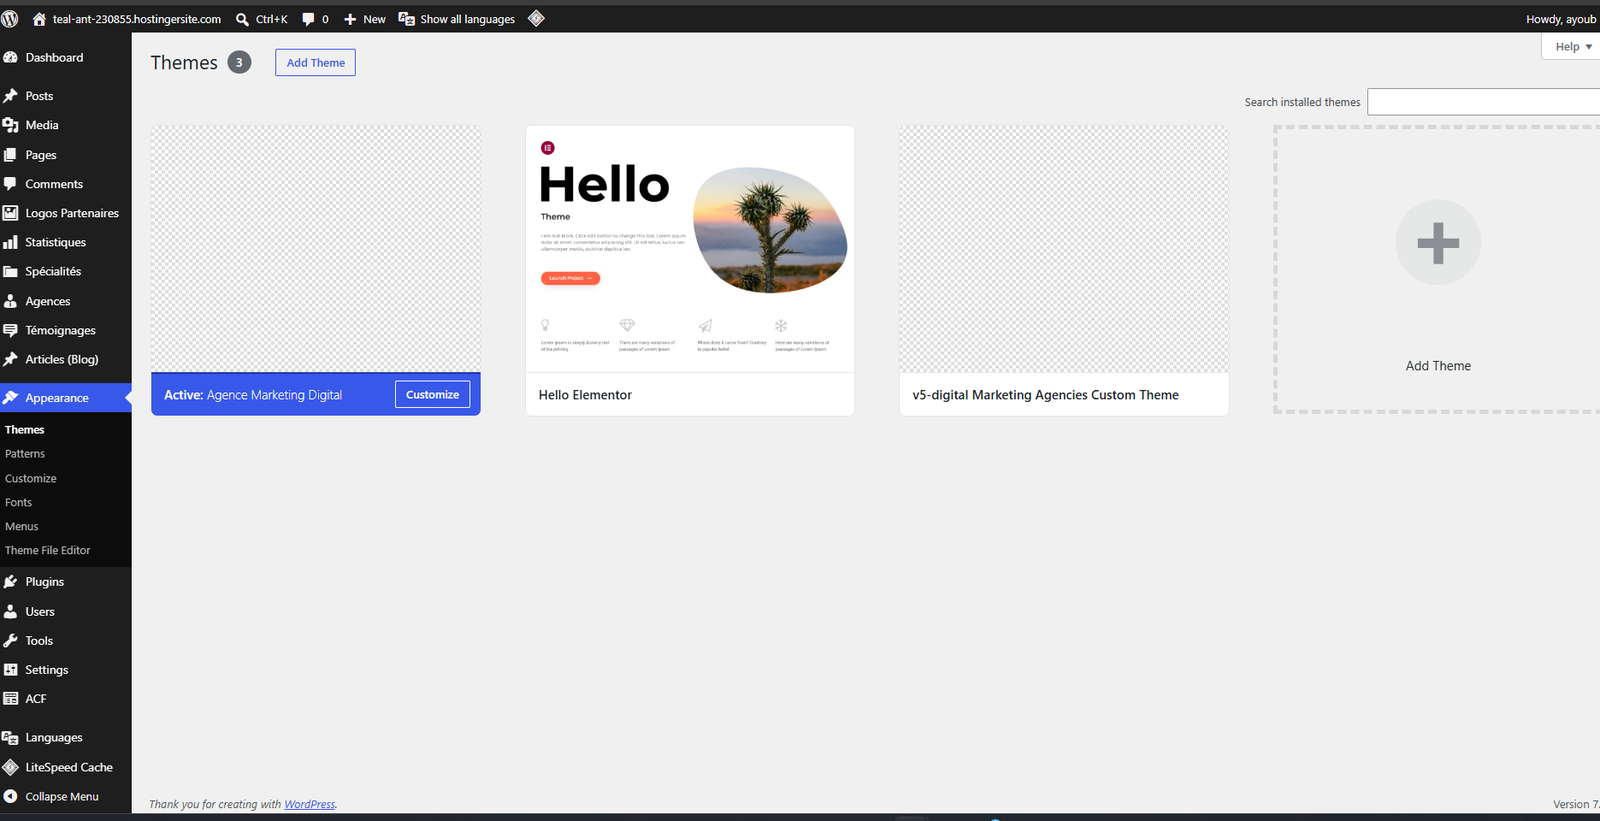The image size is (1600, 821).
Task: Click the Add Theme button beside Themes heading
Action: tap(316, 63)
